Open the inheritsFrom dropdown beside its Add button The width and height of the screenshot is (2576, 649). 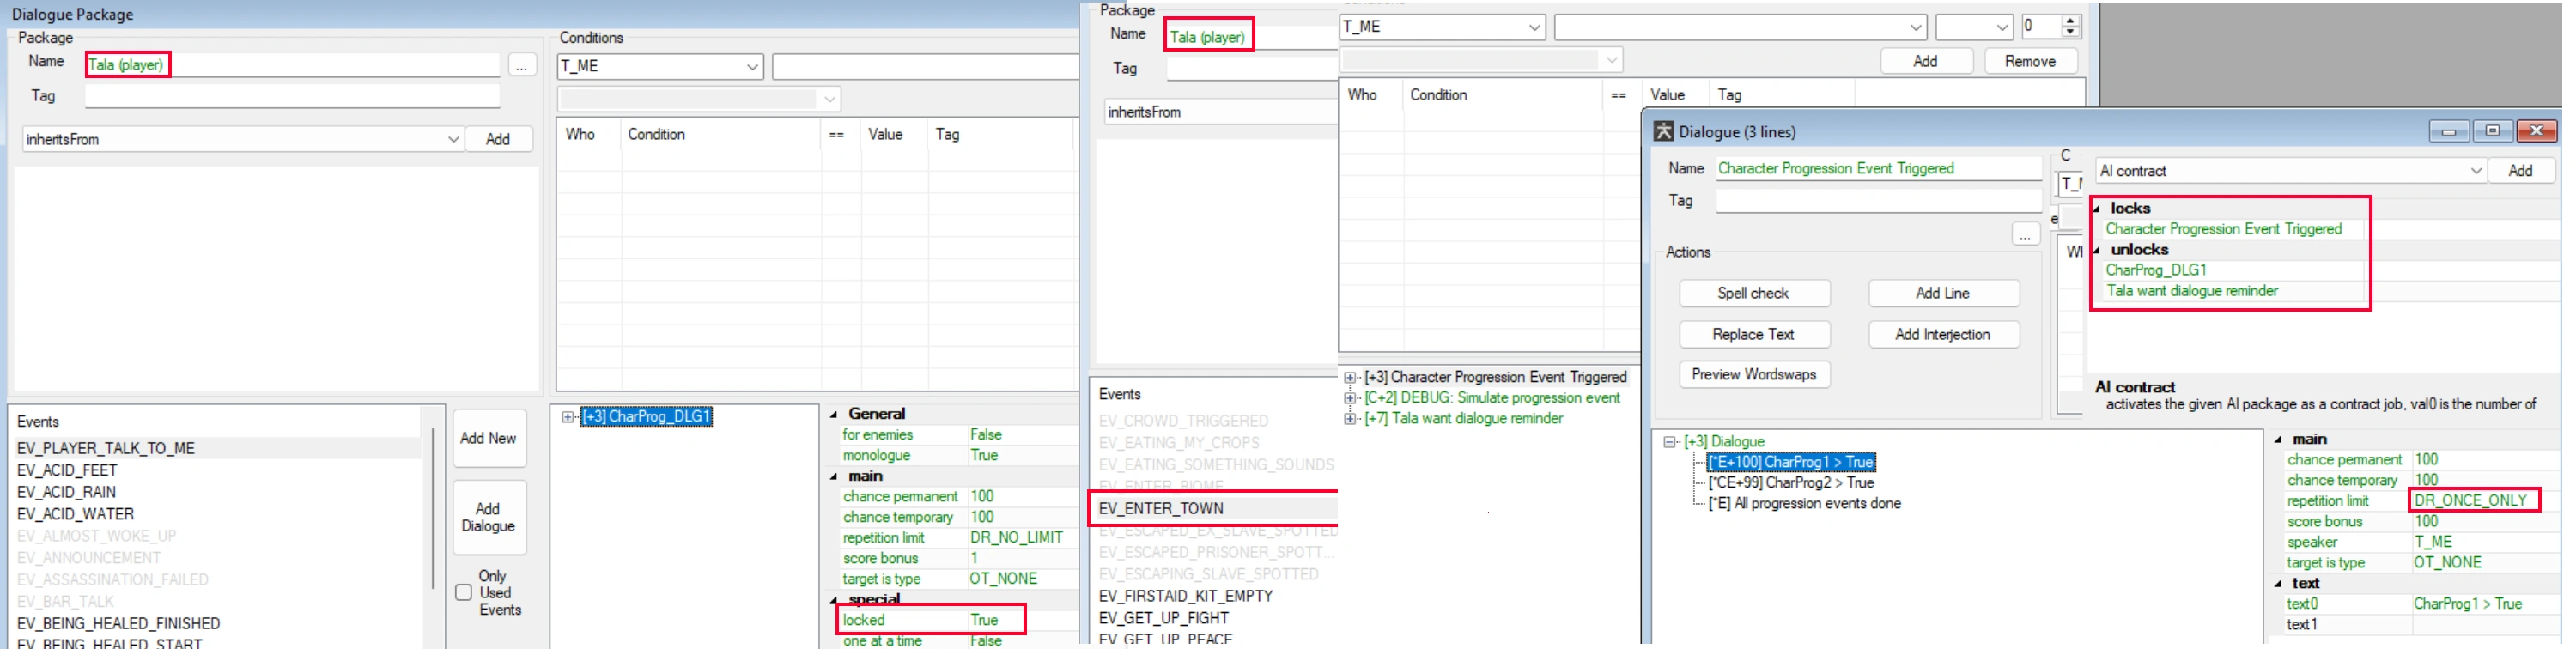pos(453,139)
